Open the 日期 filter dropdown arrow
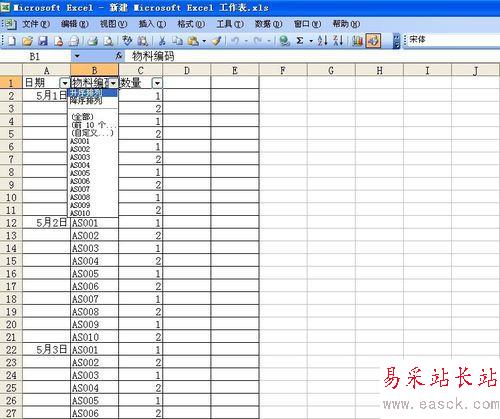This screenshot has width=500, height=419. point(64,83)
